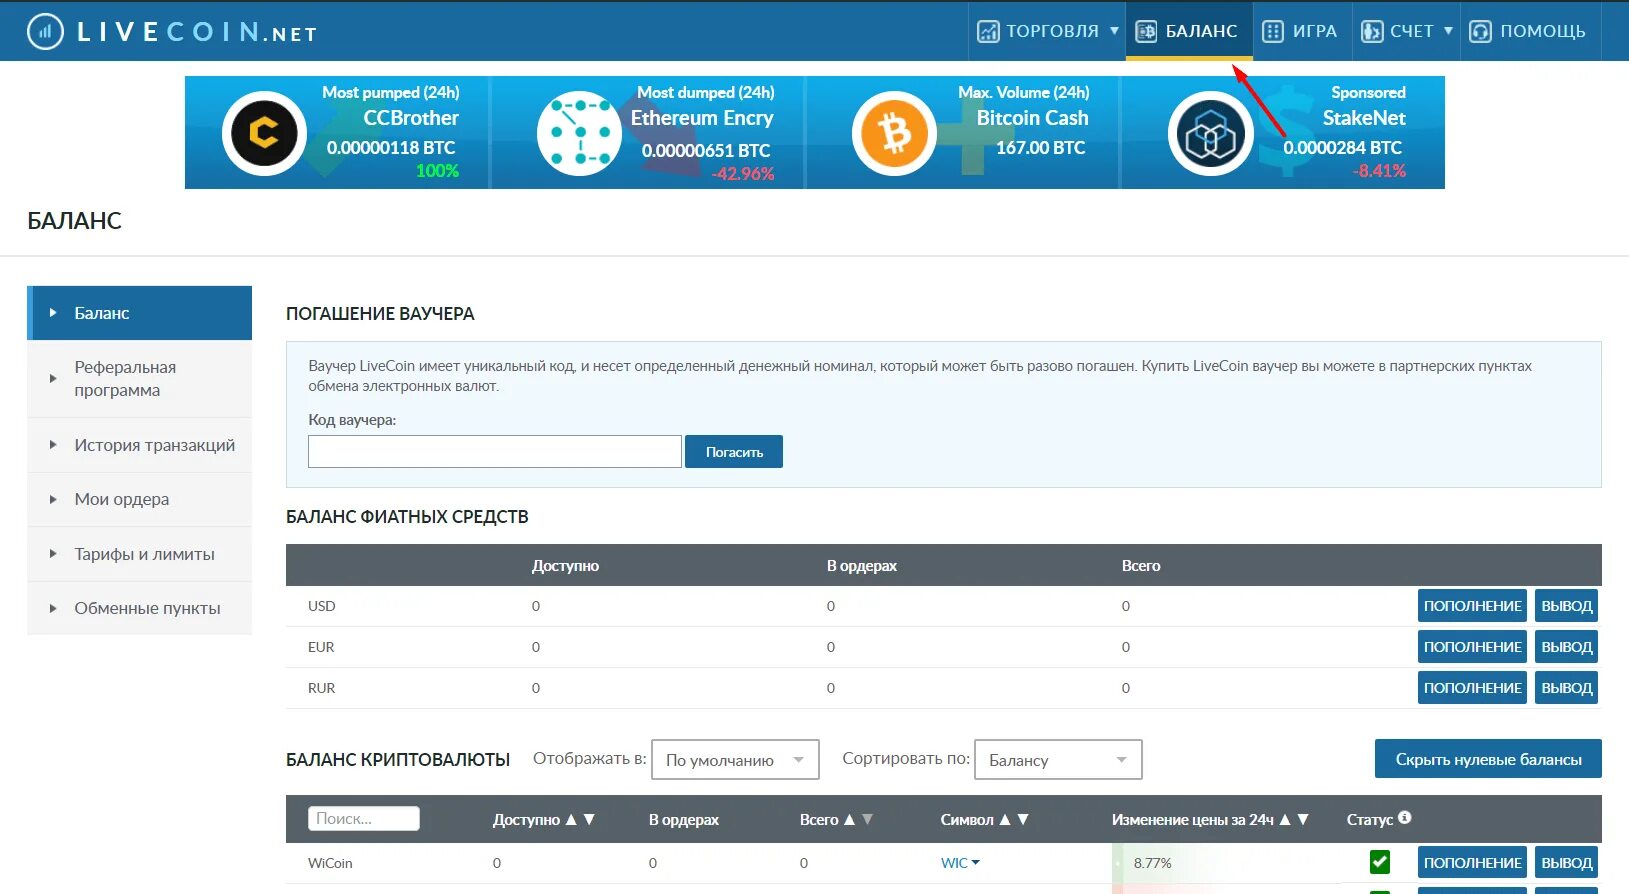Screen dimensions: 1629x894
Task: Click the Код ваучера input field
Action: (495, 451)
